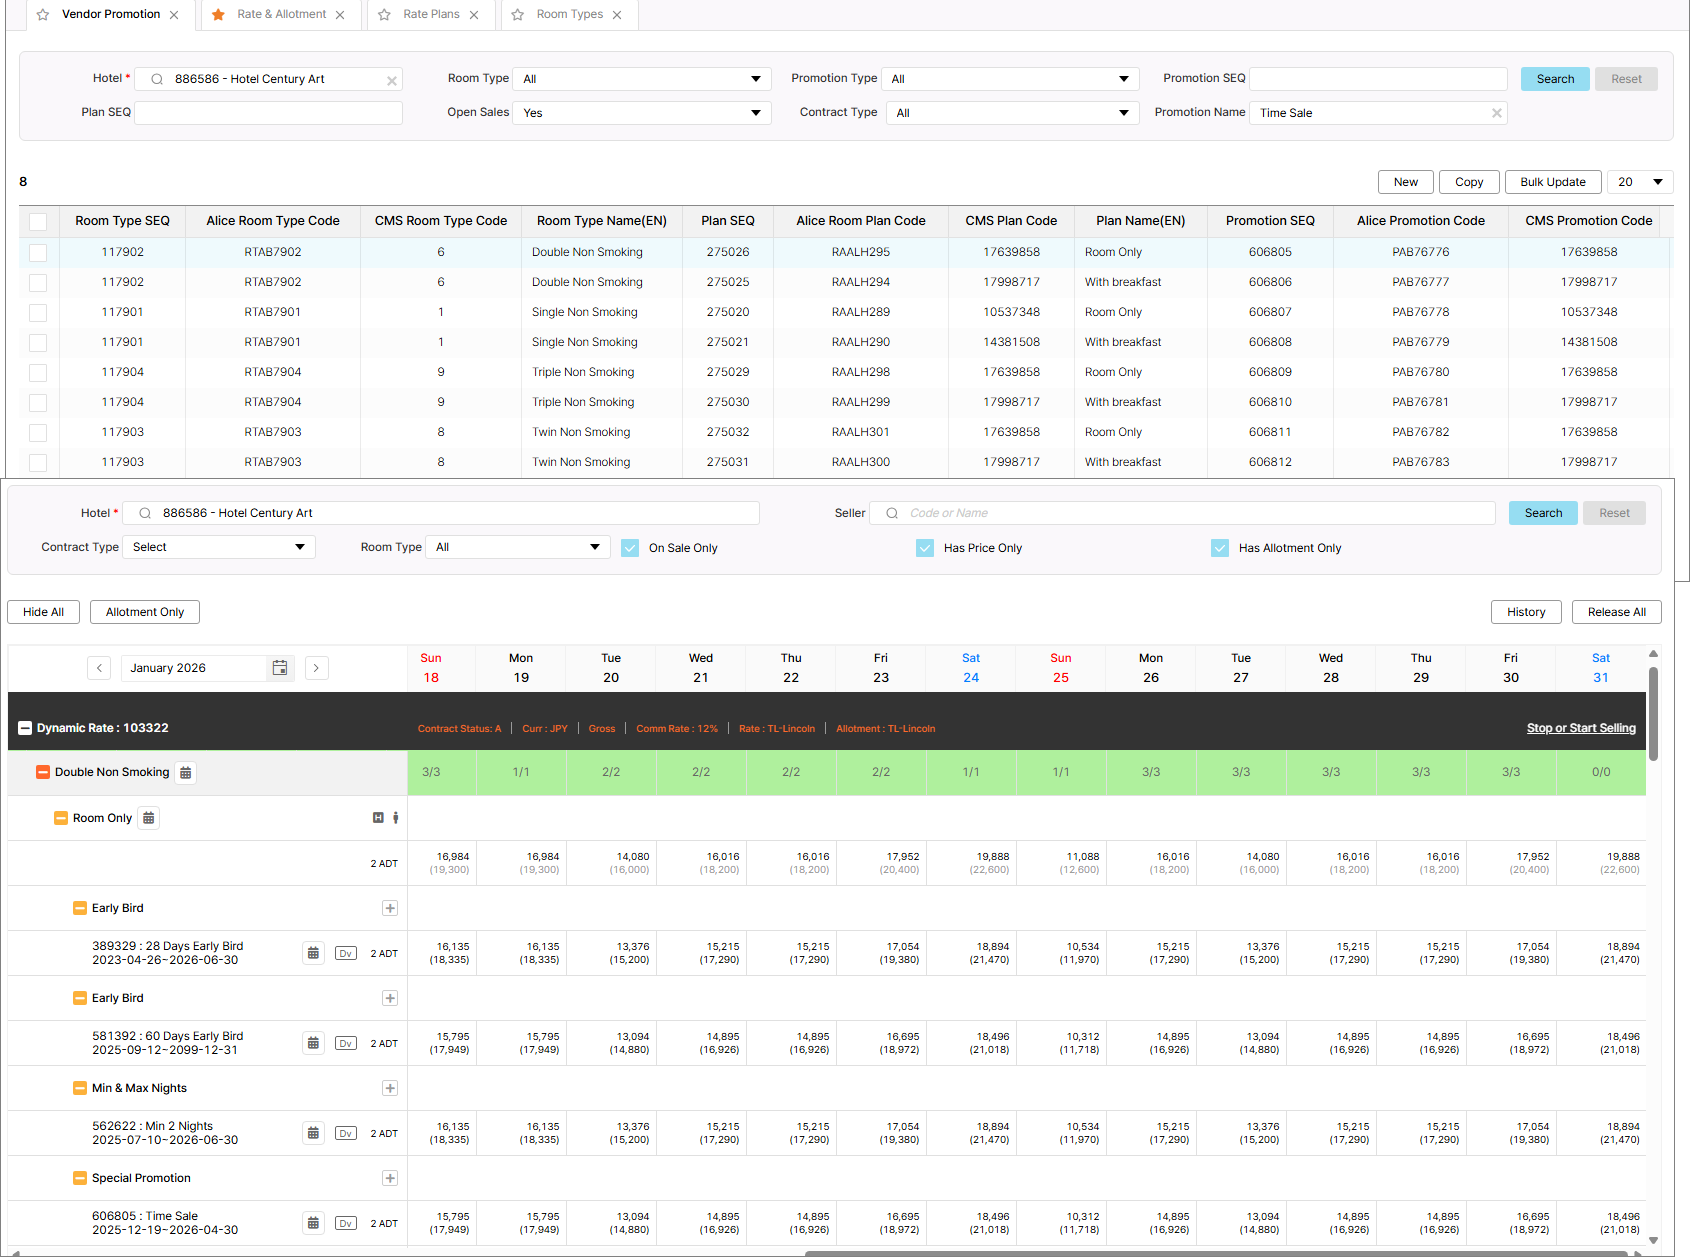
Task: Click the Bulk Update button
Action: click(1552, 182)
